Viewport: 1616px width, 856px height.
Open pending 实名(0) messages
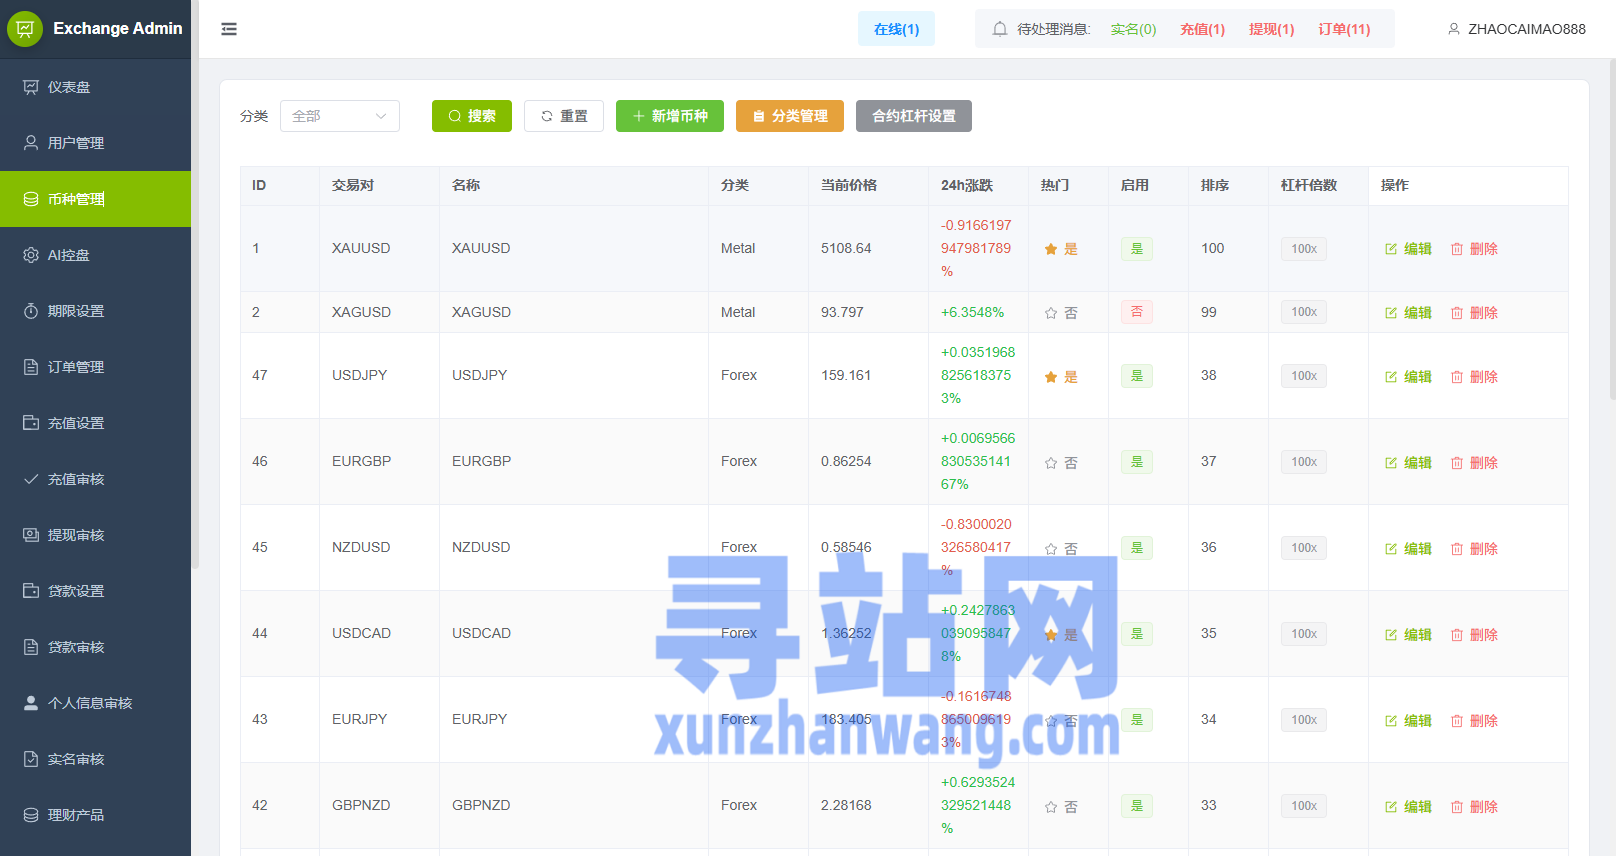[1133, 29]
